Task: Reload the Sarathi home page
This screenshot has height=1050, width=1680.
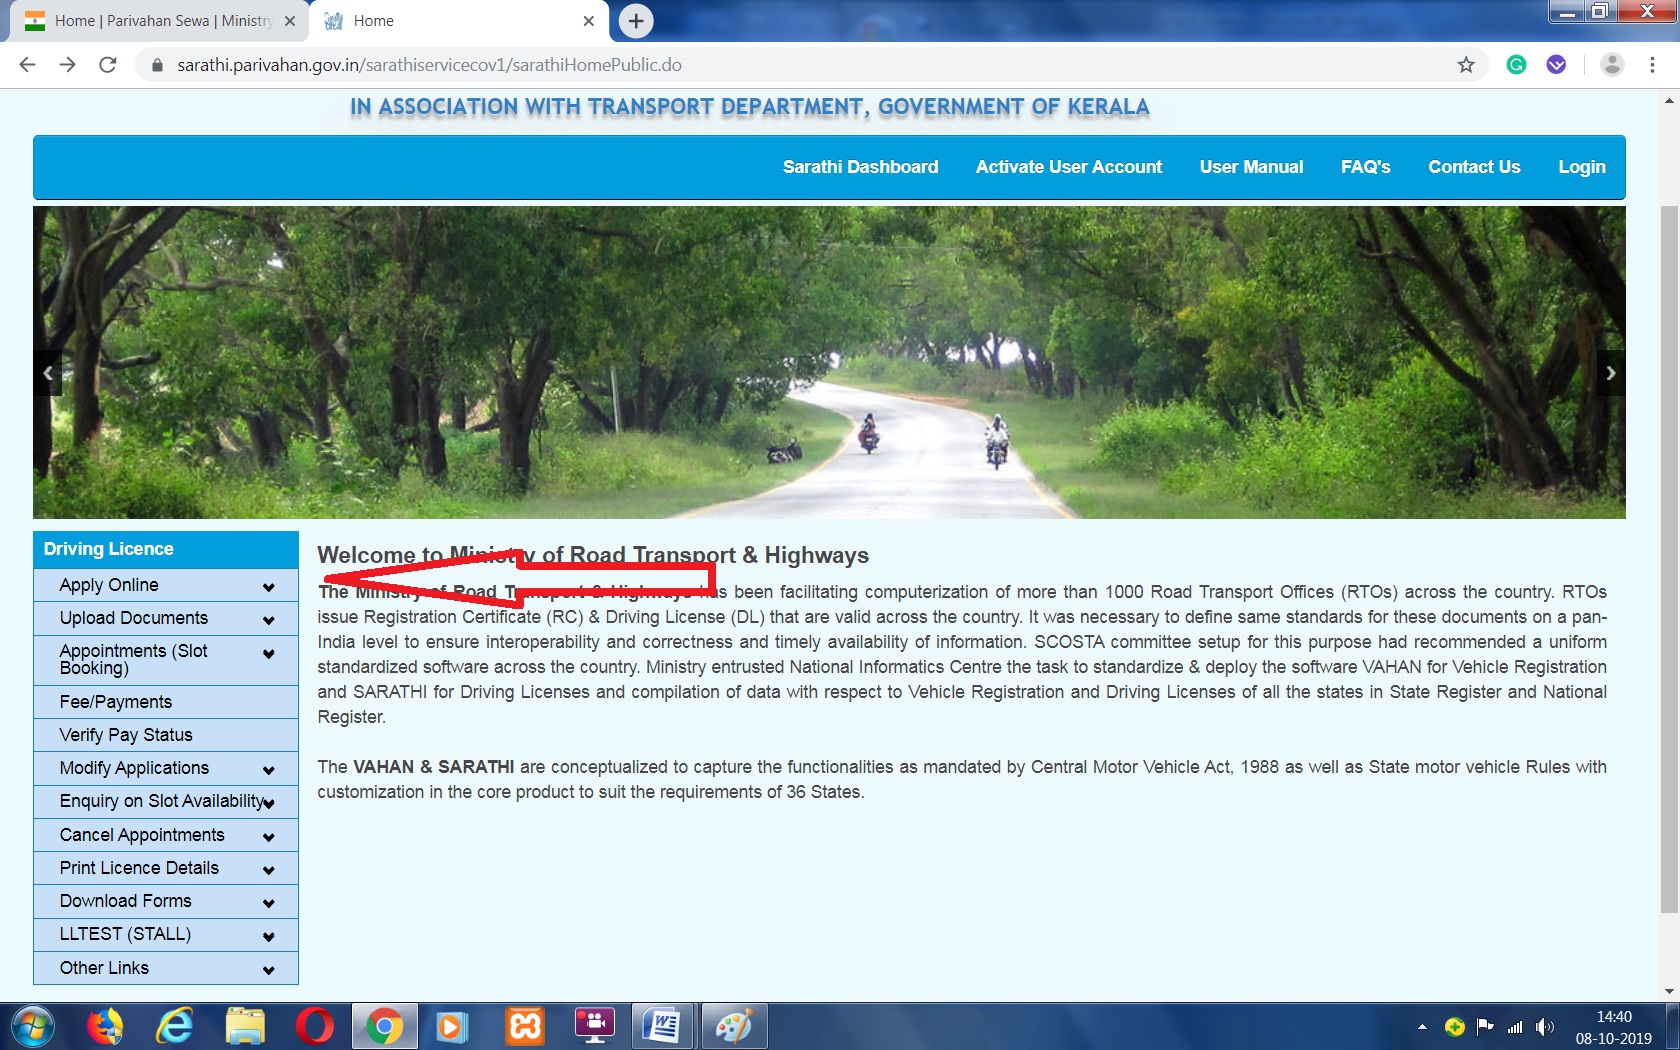Action: point(105,63)
